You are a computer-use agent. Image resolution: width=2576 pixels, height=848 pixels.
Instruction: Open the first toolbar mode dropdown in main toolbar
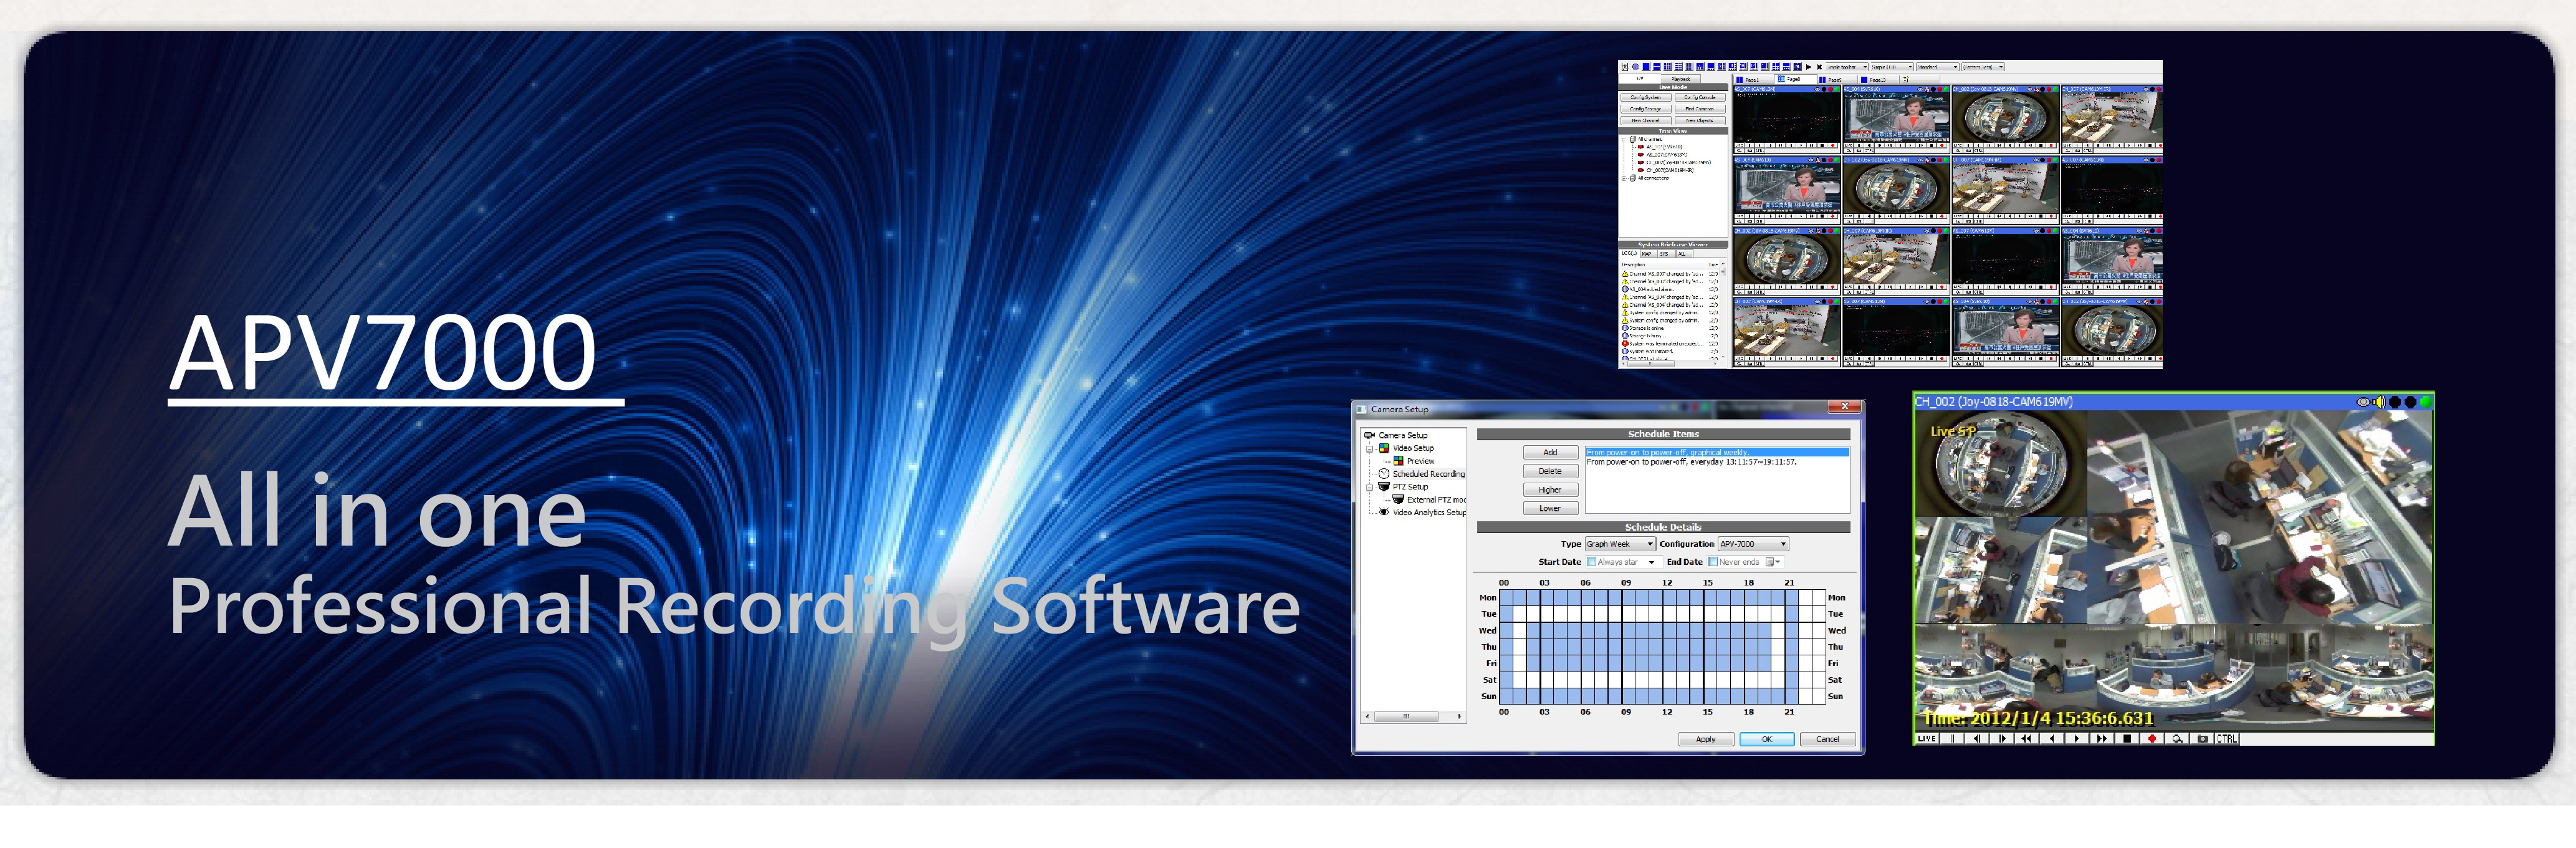[x=1847, y=67]
